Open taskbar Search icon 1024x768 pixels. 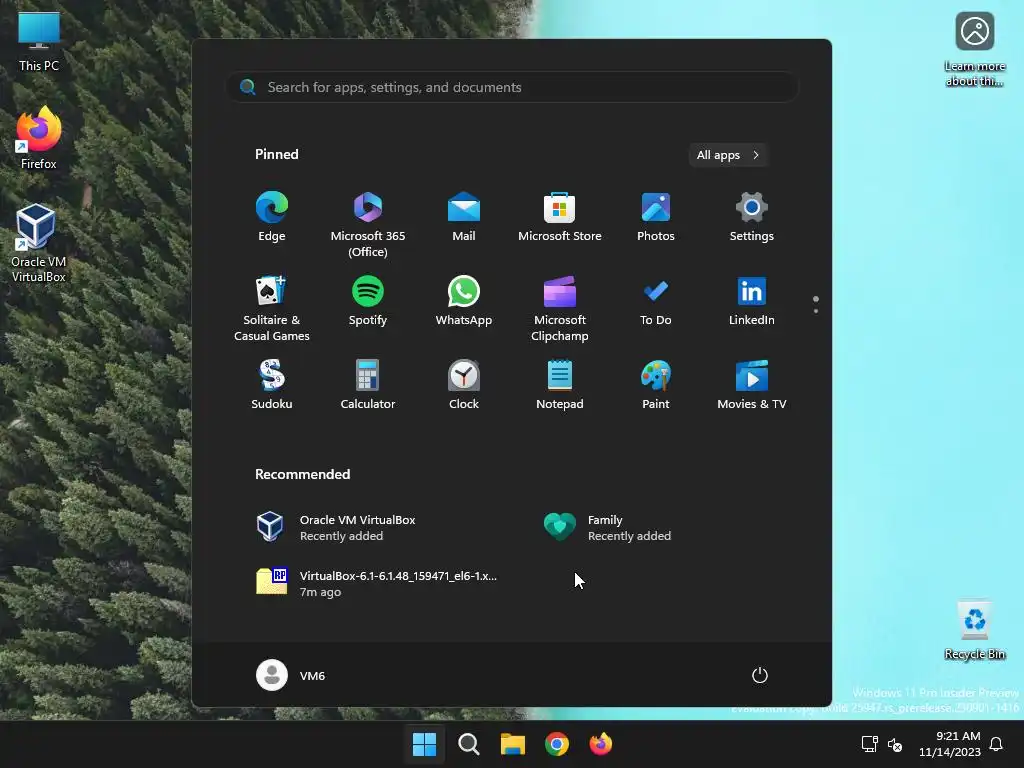click(468, 744)
